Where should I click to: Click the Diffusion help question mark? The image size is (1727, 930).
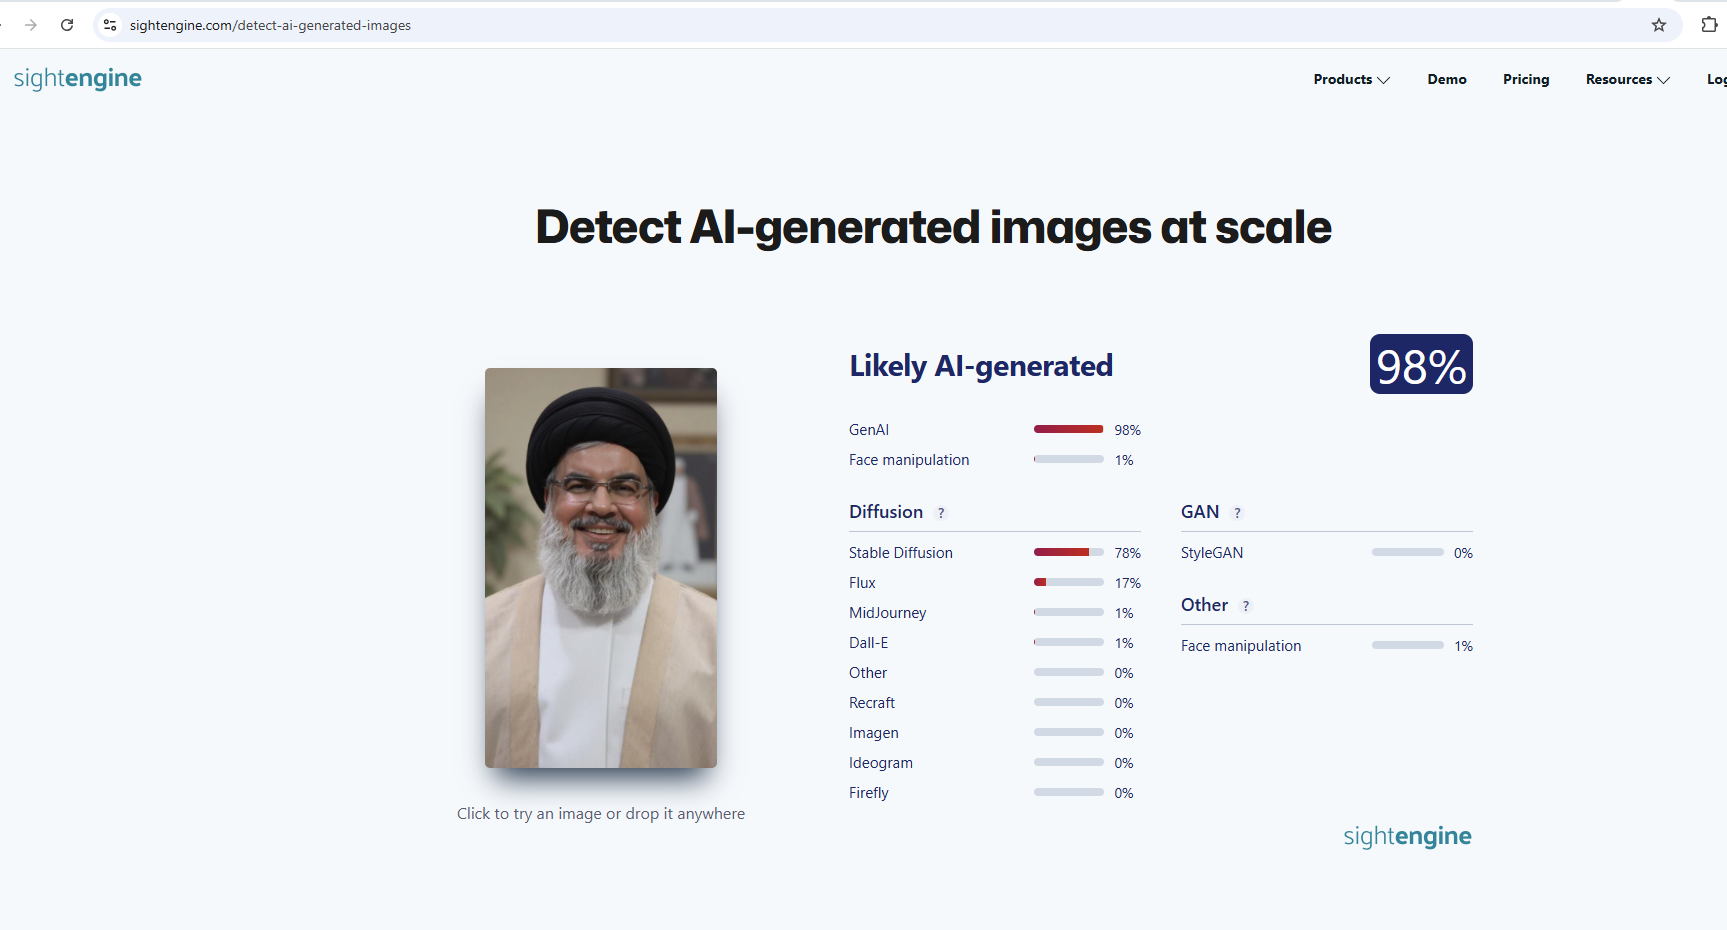pos(941,513)
